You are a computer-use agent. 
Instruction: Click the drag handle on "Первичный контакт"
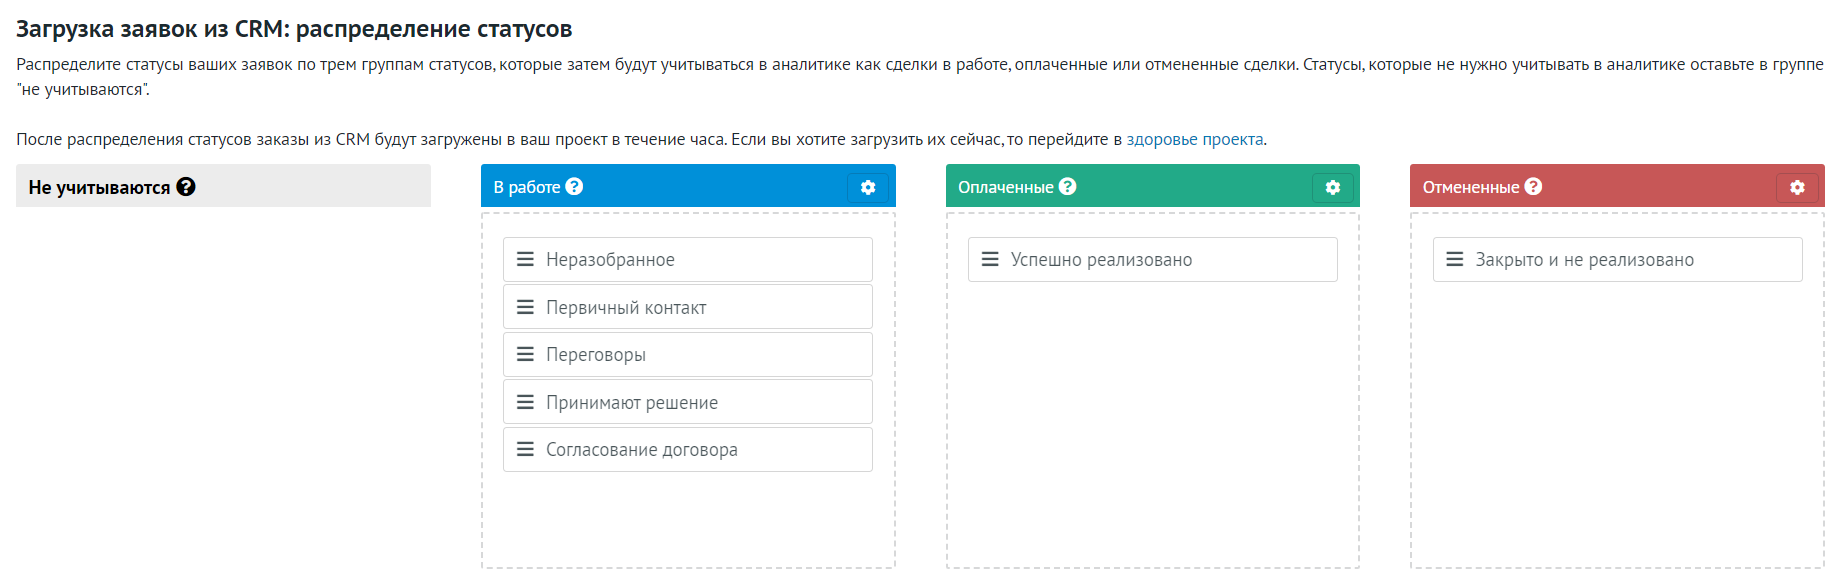pyautogui.click(x=525, y=306)
